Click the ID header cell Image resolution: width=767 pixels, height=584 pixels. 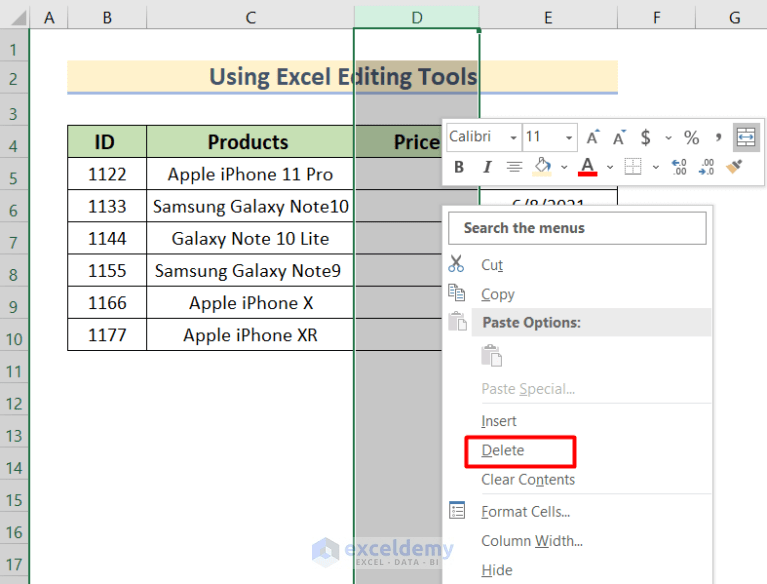coord(107,142)
